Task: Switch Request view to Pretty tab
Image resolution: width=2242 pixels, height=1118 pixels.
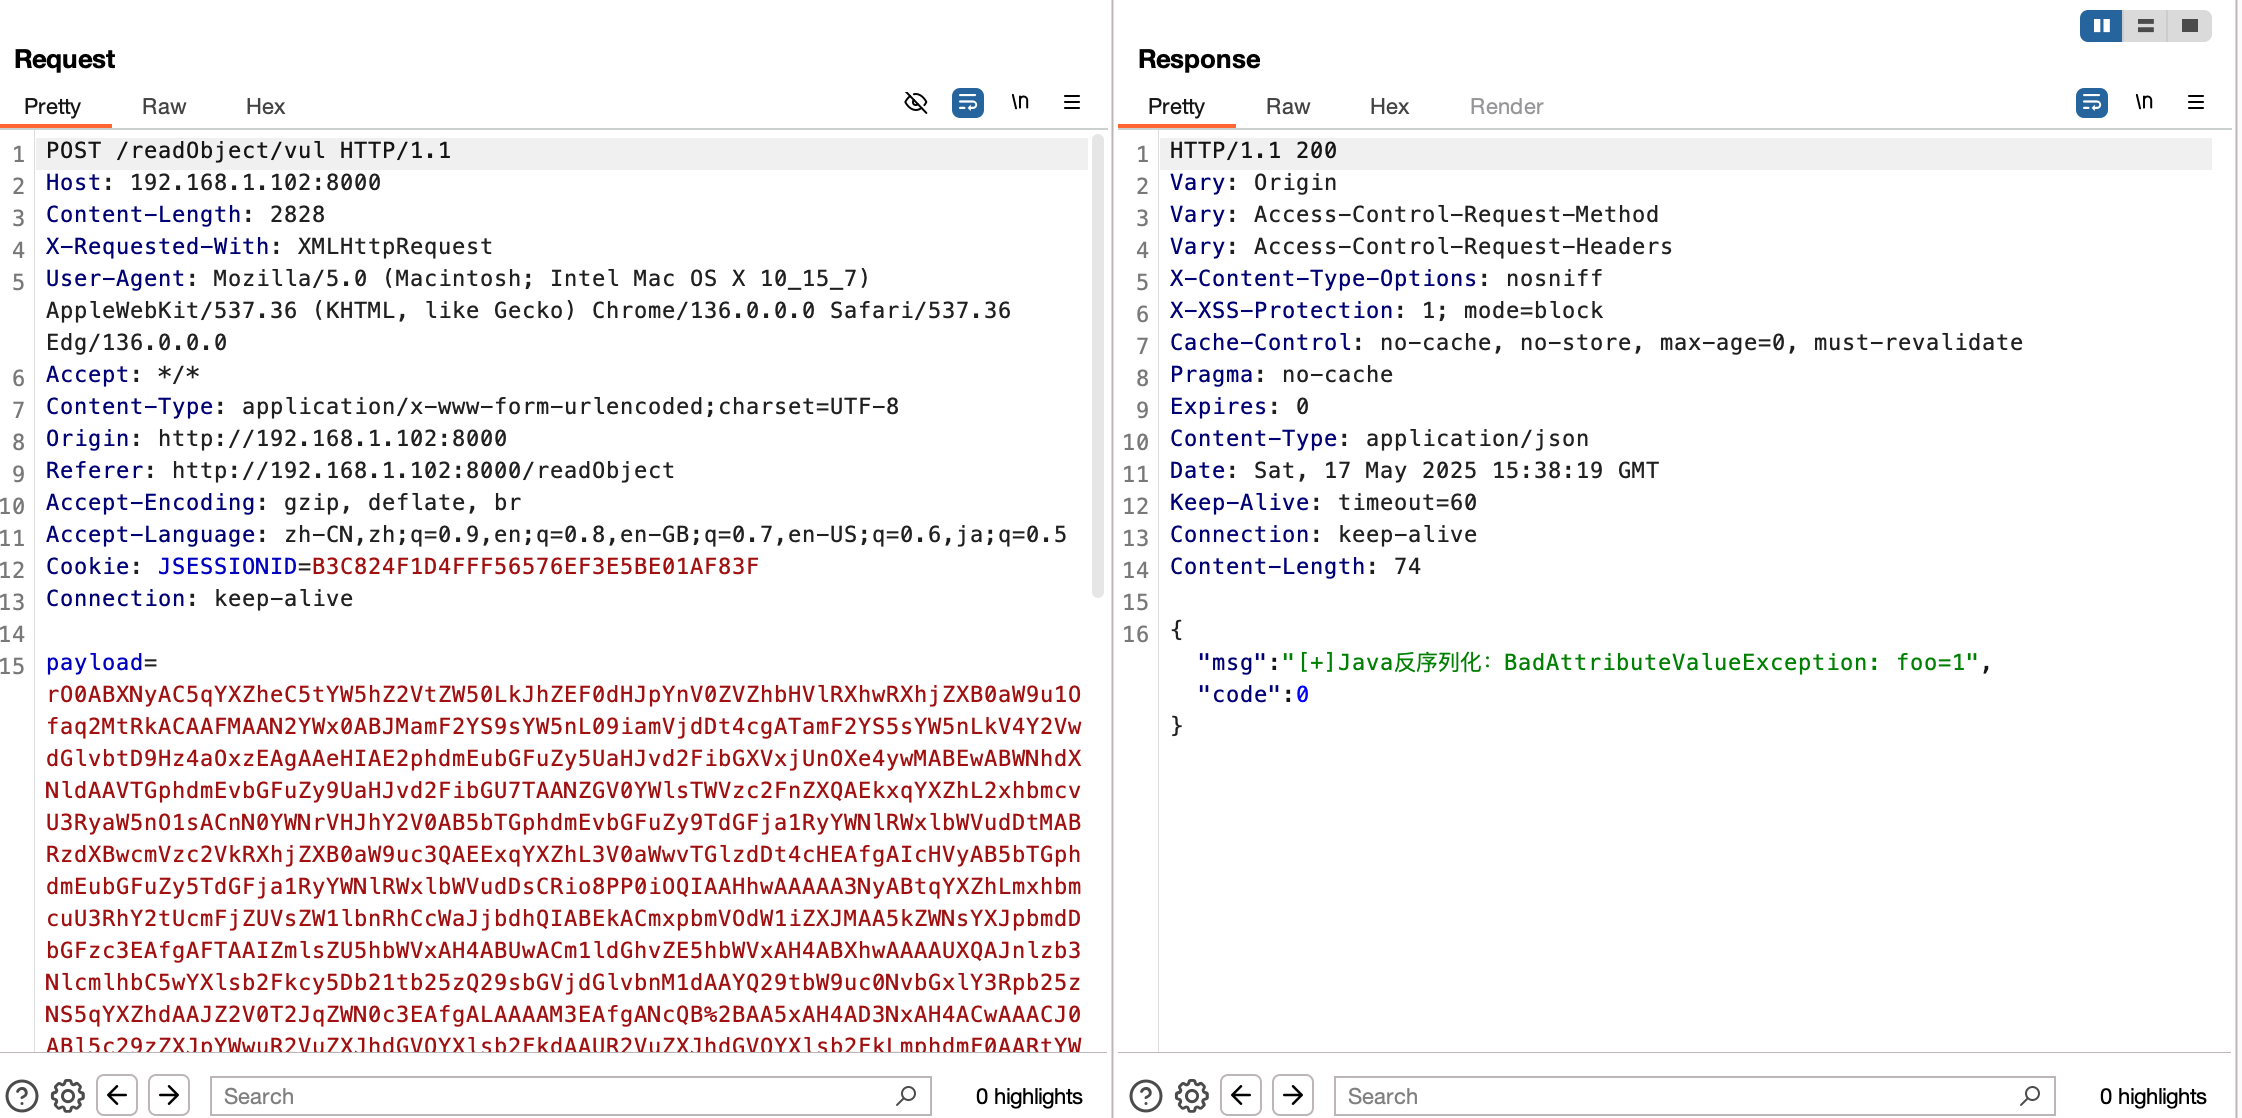Action: (x=52, y=106)
